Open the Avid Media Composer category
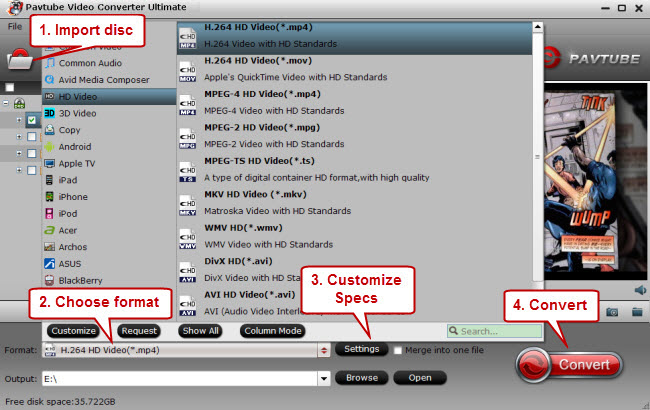650x410 pixels. coord(109,80)
